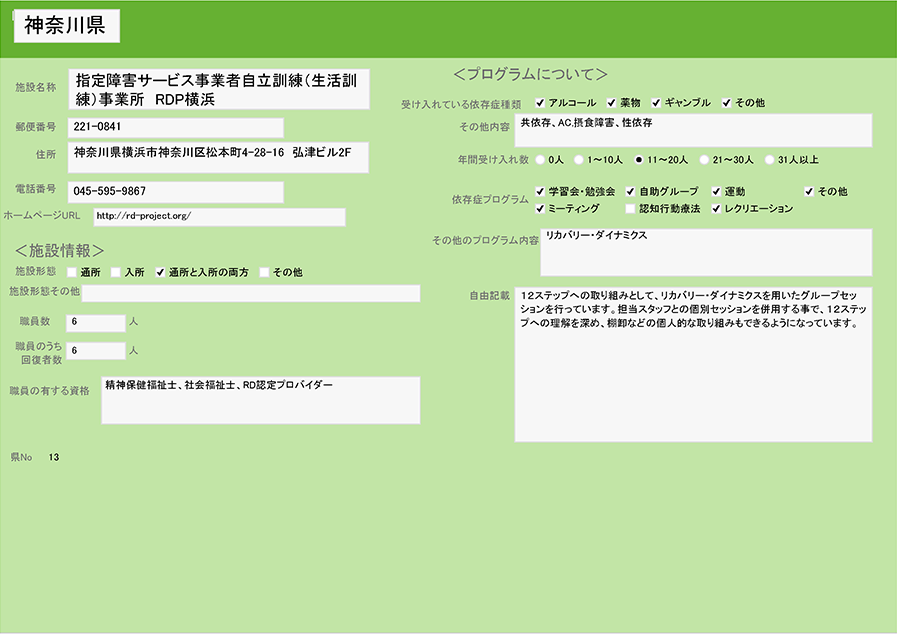Image resolution: width=897 pixels, height=634 pixels.
Task: Toggle the アルコール checkbox
Action: [541, 103]
